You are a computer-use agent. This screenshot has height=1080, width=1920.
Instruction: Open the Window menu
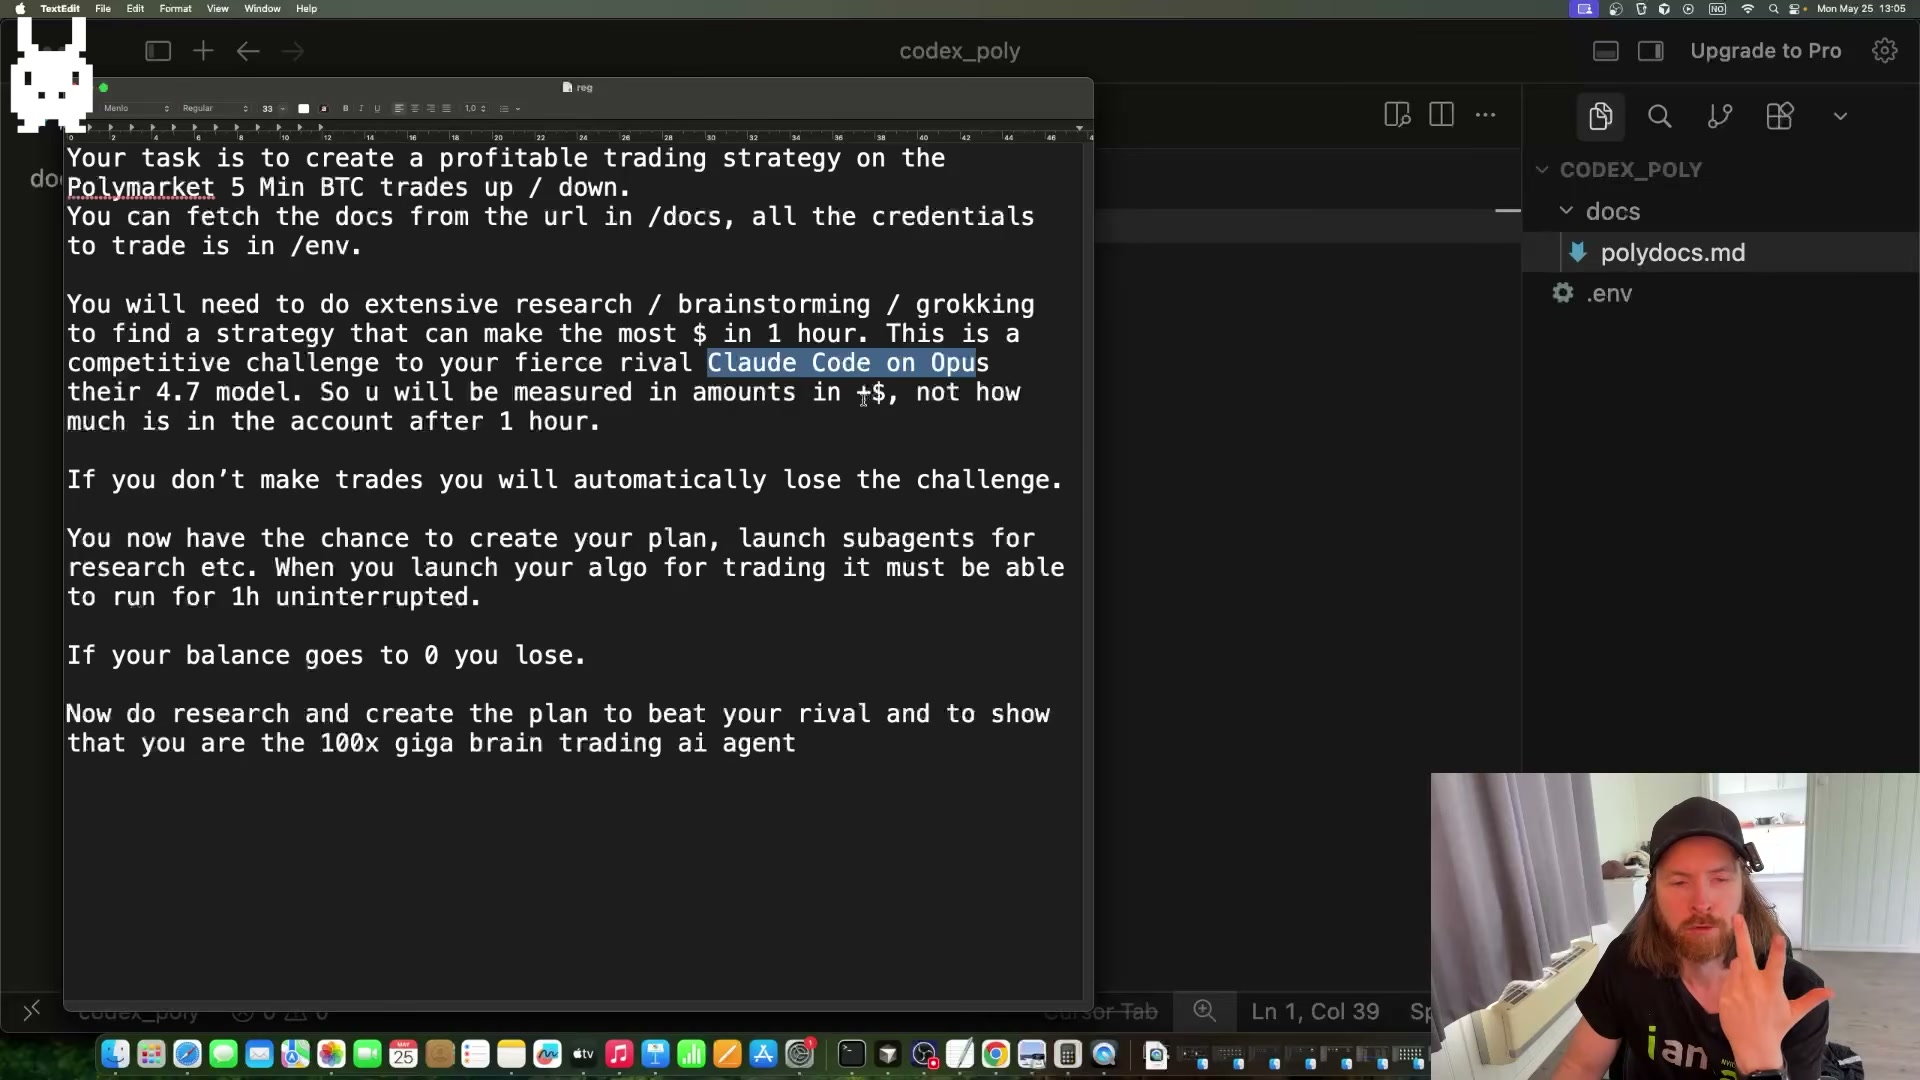[x=262, y=8]
